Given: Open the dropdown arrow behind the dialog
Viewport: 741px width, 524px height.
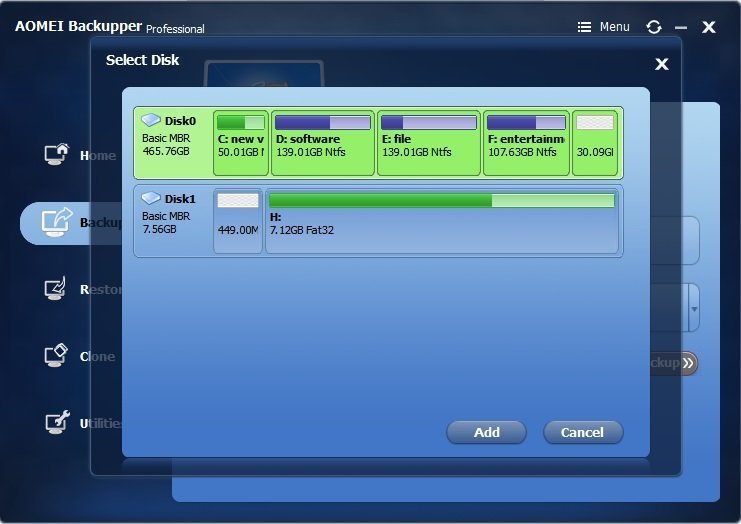Looking at the screenshot, I should point(694,309).
